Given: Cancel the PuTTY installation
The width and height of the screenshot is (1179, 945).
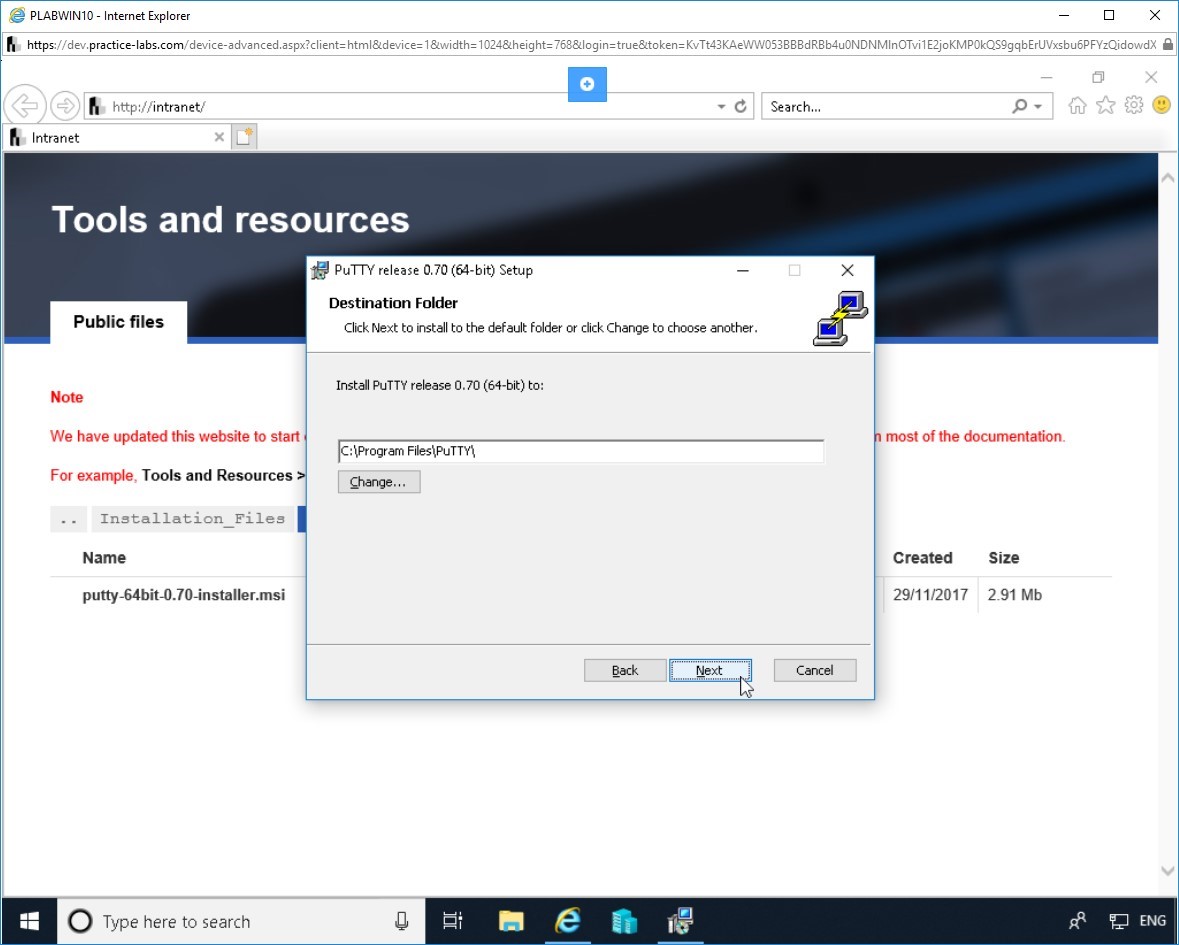Looking at the screenshot, I should click(x=814, y=670).
